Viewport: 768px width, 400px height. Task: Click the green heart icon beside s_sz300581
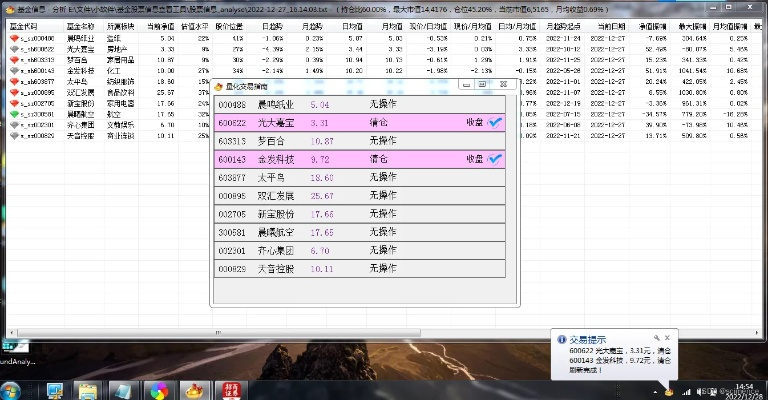(13, 114)
